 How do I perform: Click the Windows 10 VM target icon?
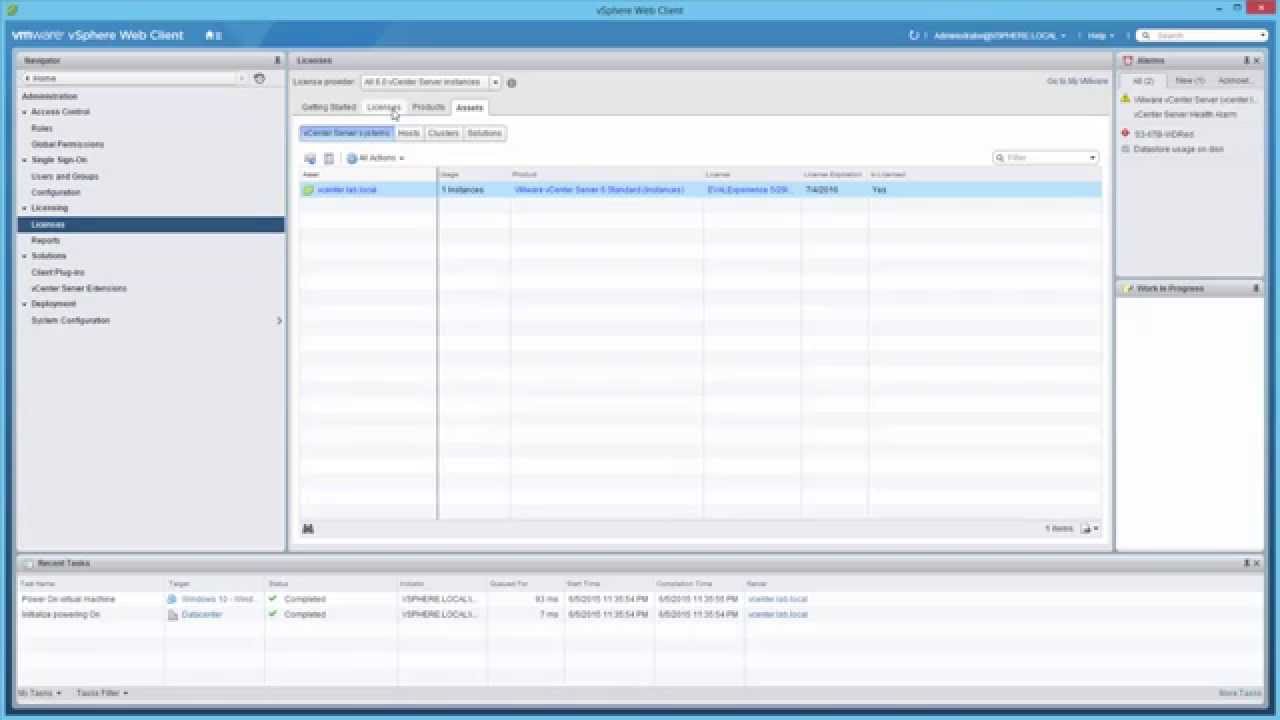tap(173, 599)
